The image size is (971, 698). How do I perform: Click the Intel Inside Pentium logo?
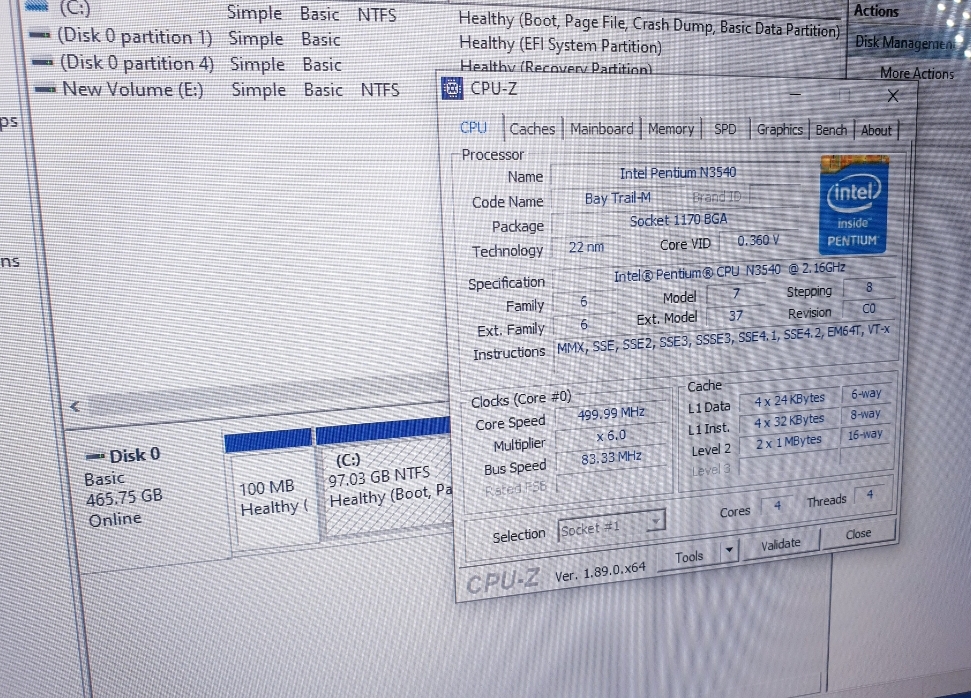point(852,203)
